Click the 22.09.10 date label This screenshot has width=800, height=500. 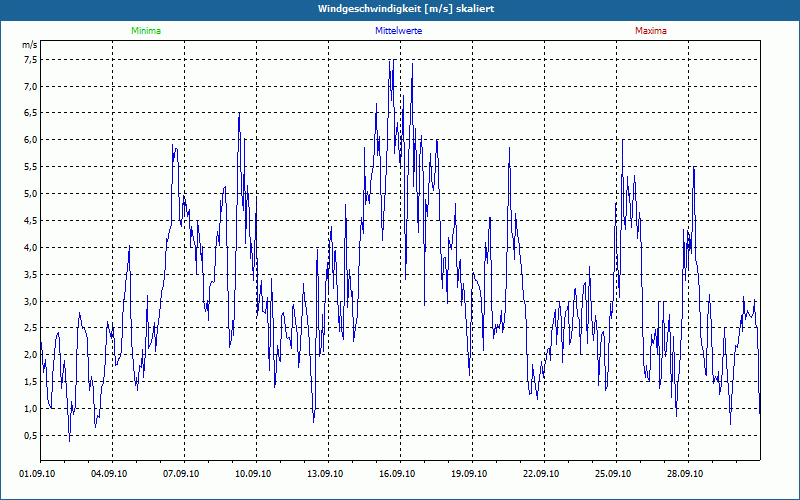coord(541,474)
